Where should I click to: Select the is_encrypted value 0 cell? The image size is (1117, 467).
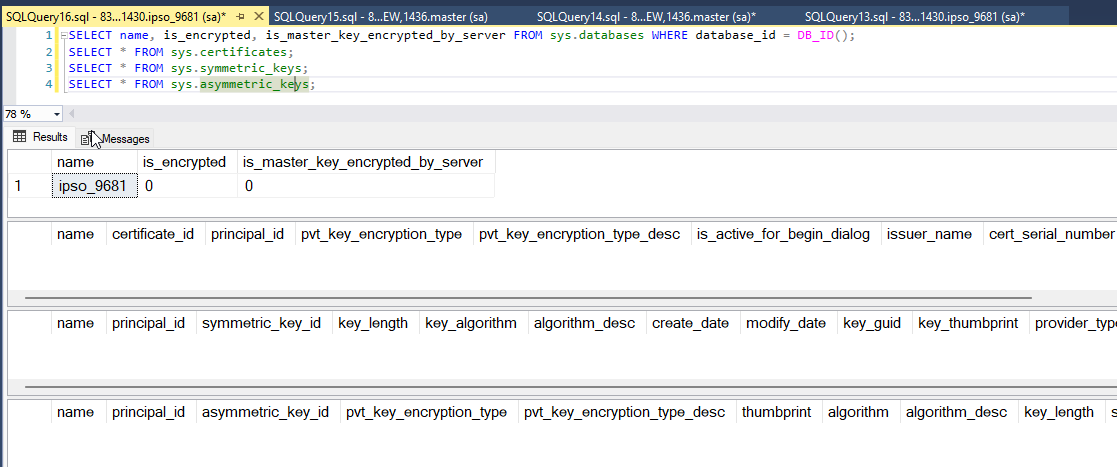click(x=187, y=187)
